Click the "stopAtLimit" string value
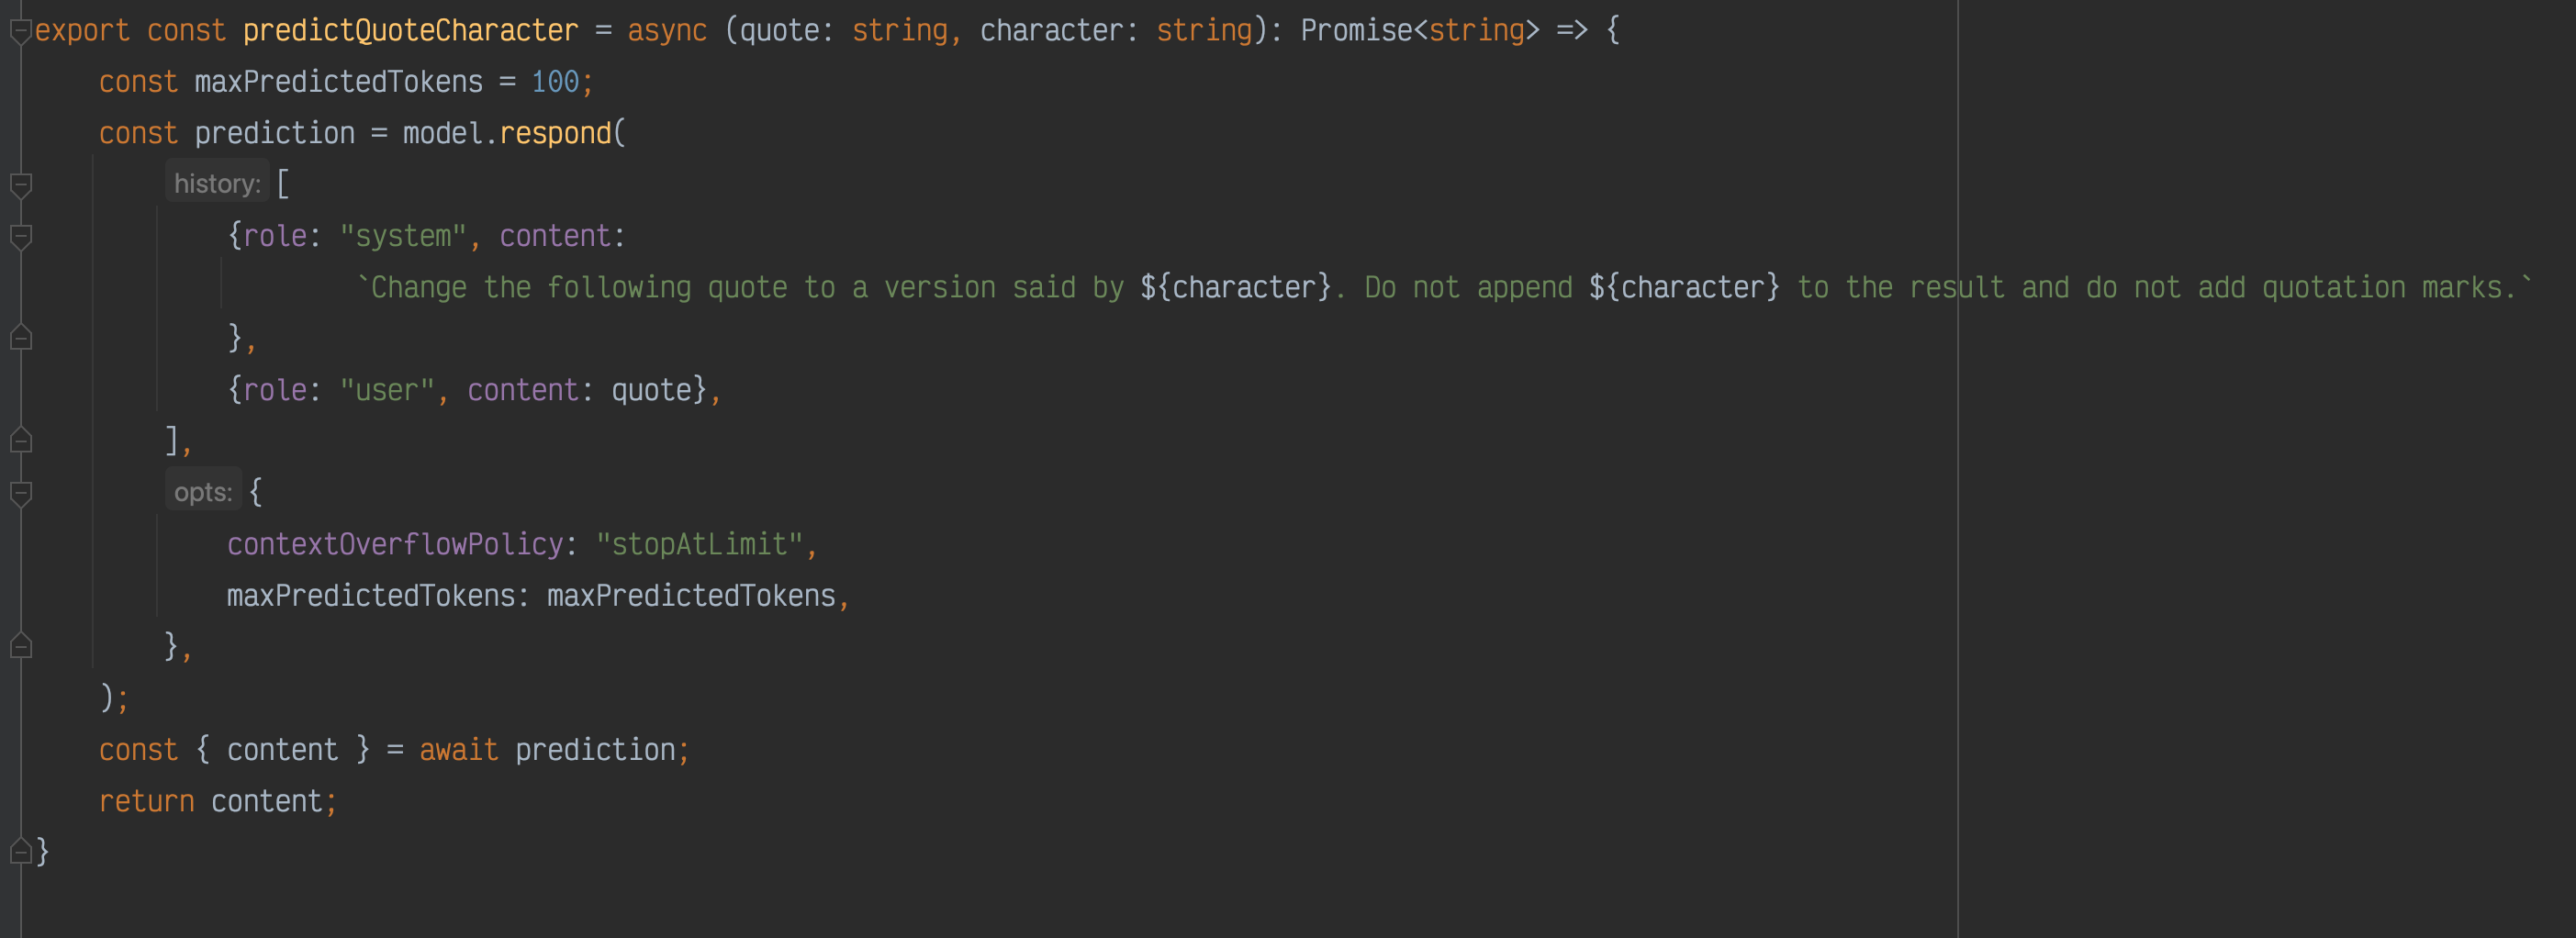Screen dimensions: 2576x938 coord(699,544)
